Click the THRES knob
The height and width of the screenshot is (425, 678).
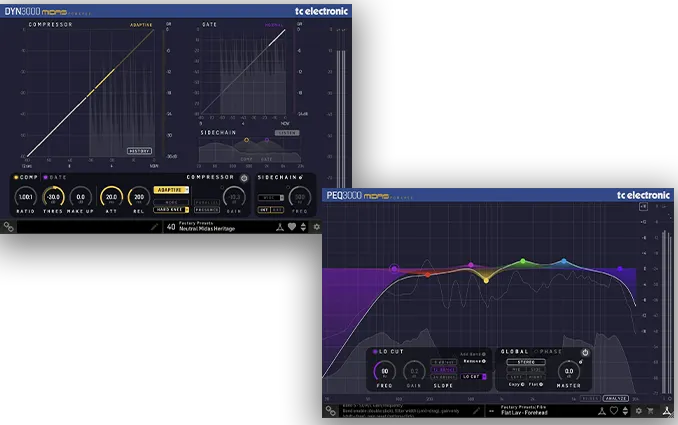[x=53, y=197]
